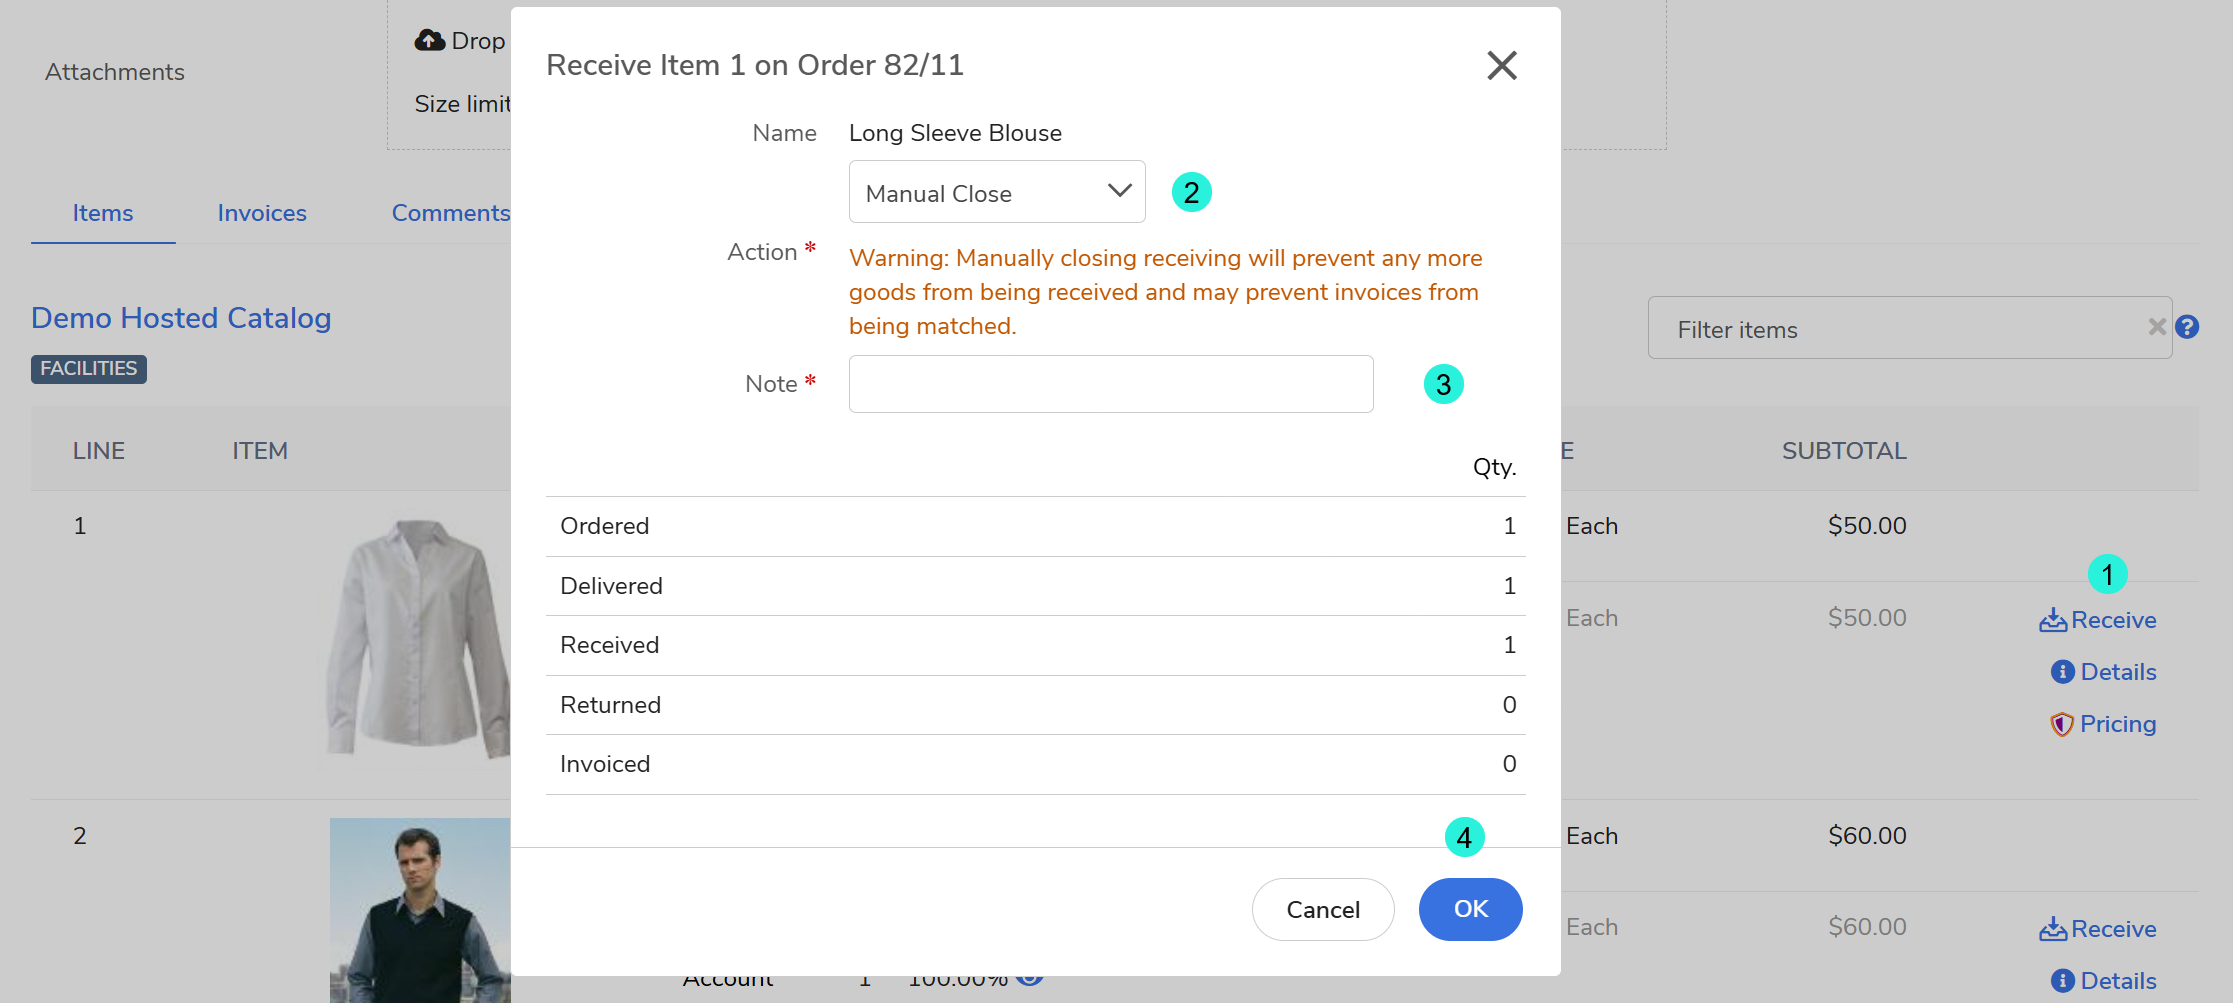Click the Pricing shield icon
This screenshot has height=1003, width=2233.
[2061, 724]
